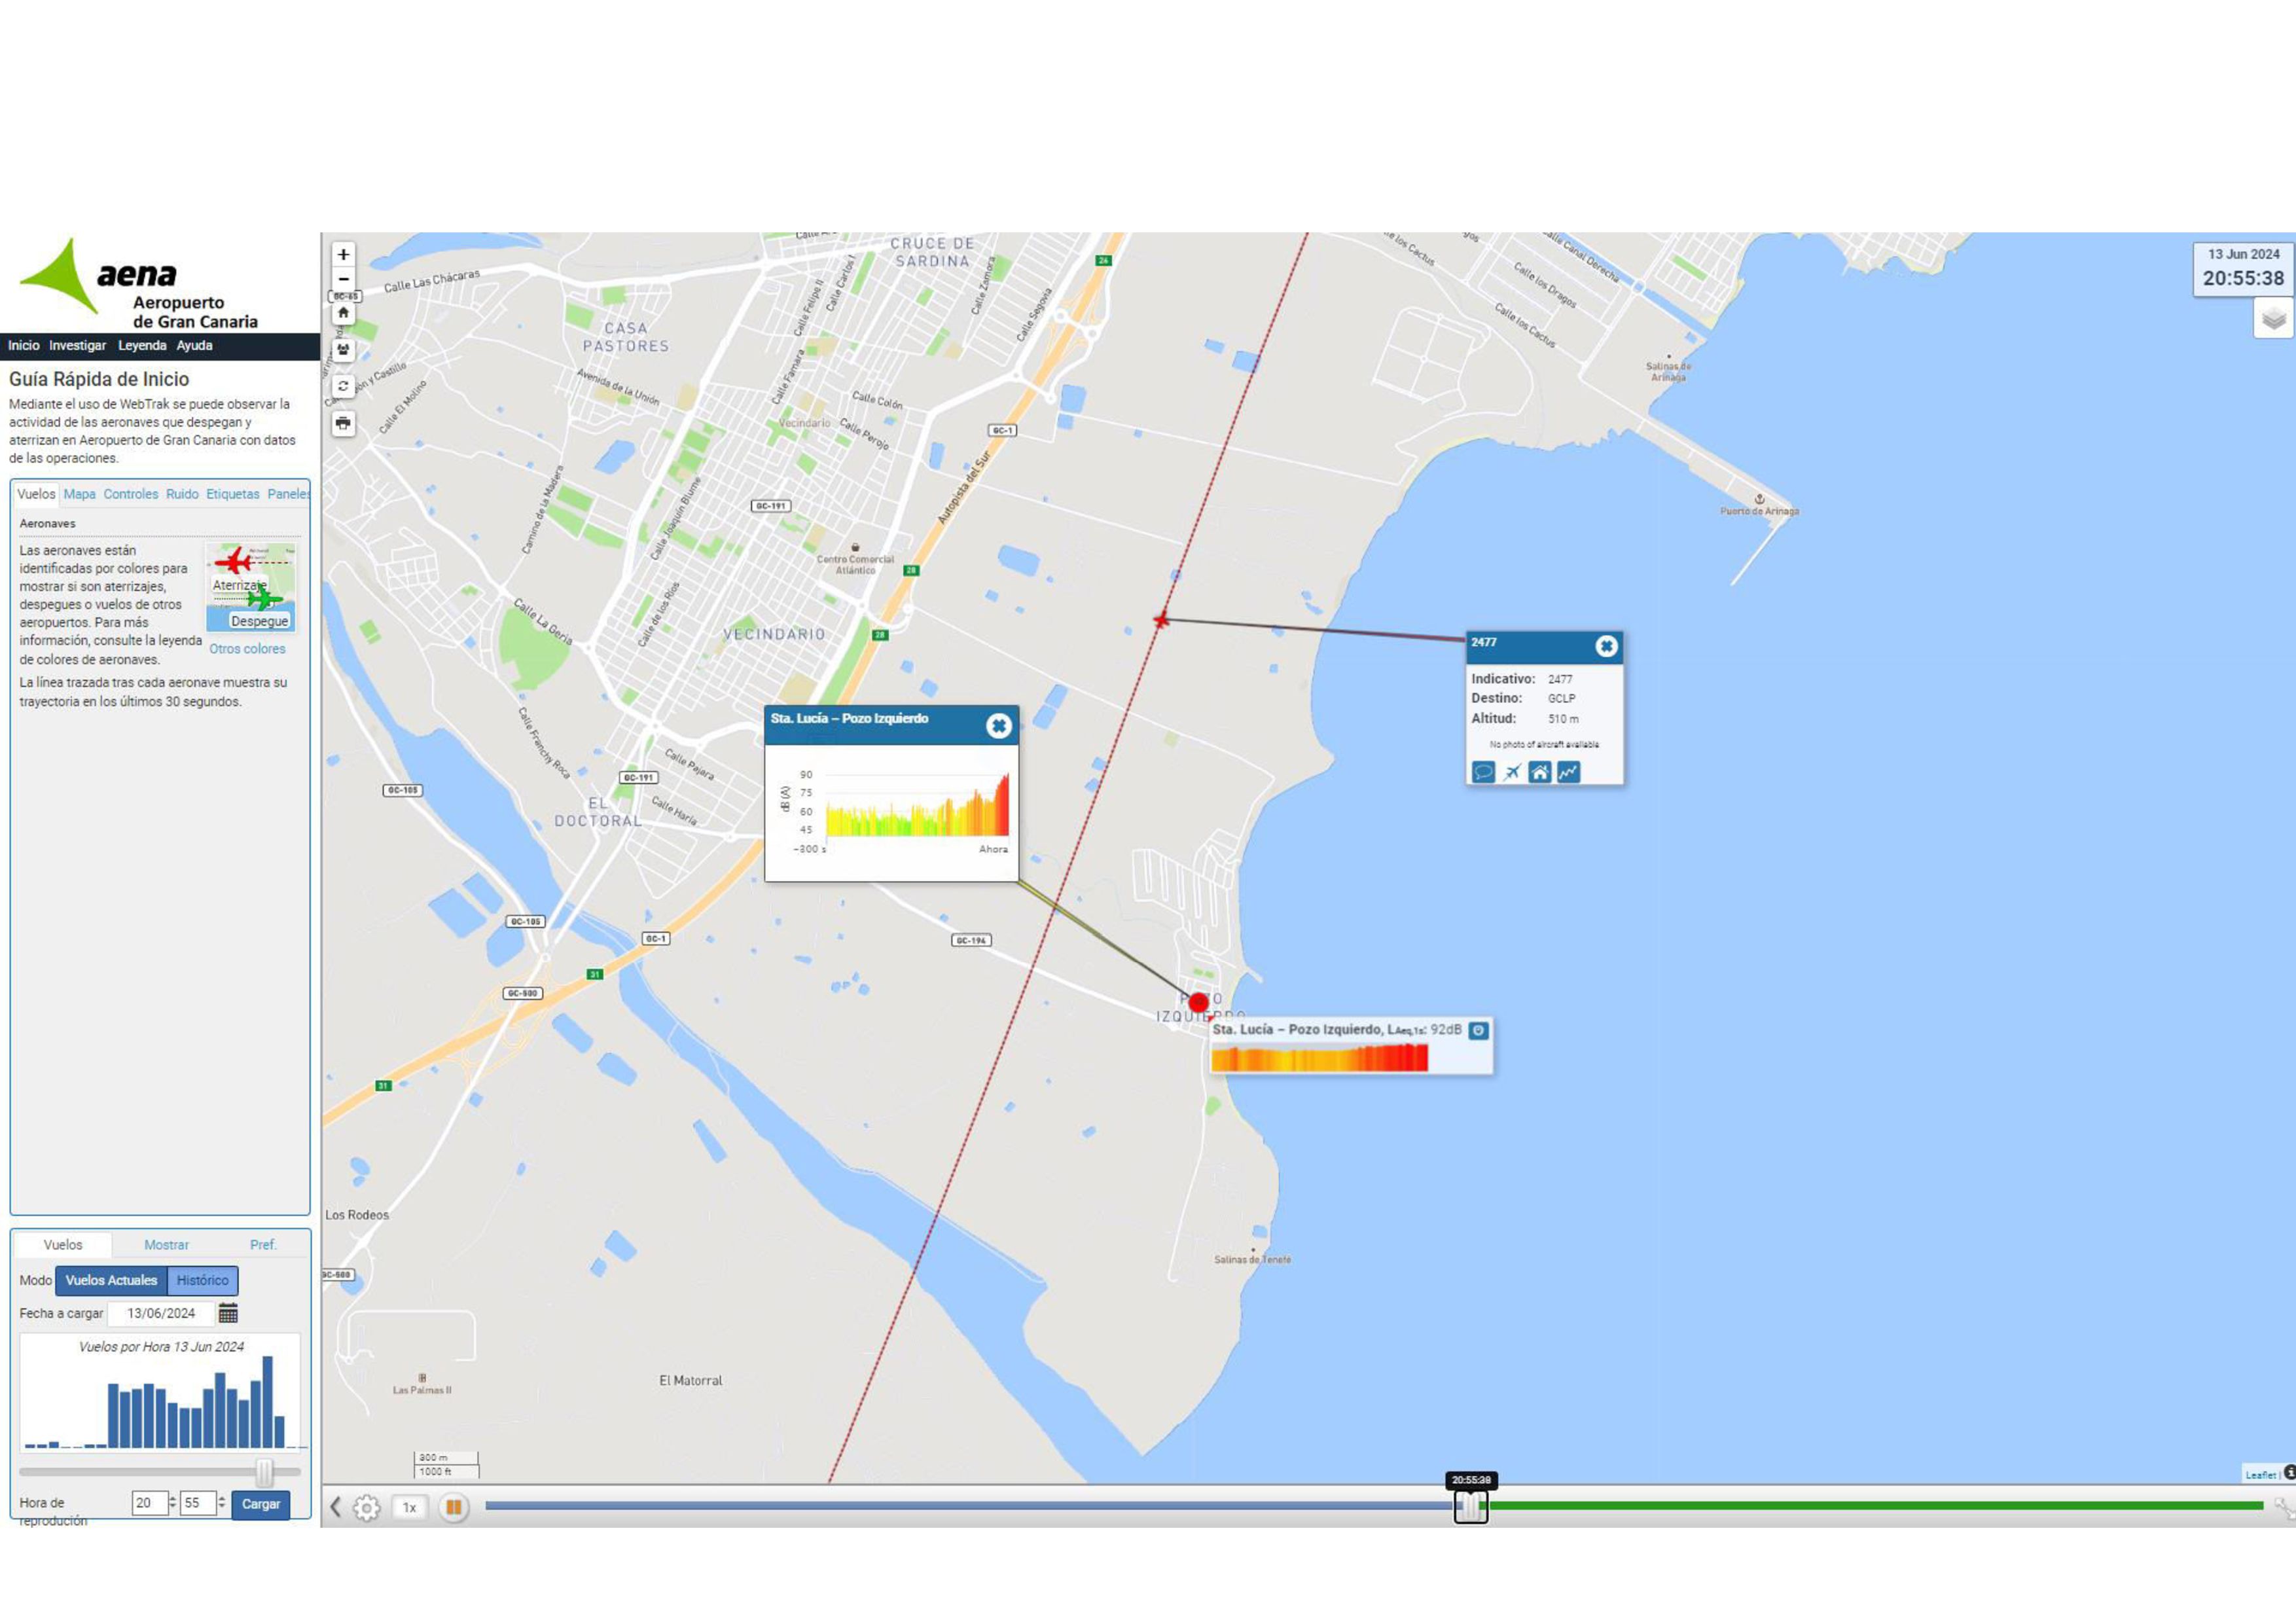
Task: Open the Ruido tab
Action: (182, 494)
